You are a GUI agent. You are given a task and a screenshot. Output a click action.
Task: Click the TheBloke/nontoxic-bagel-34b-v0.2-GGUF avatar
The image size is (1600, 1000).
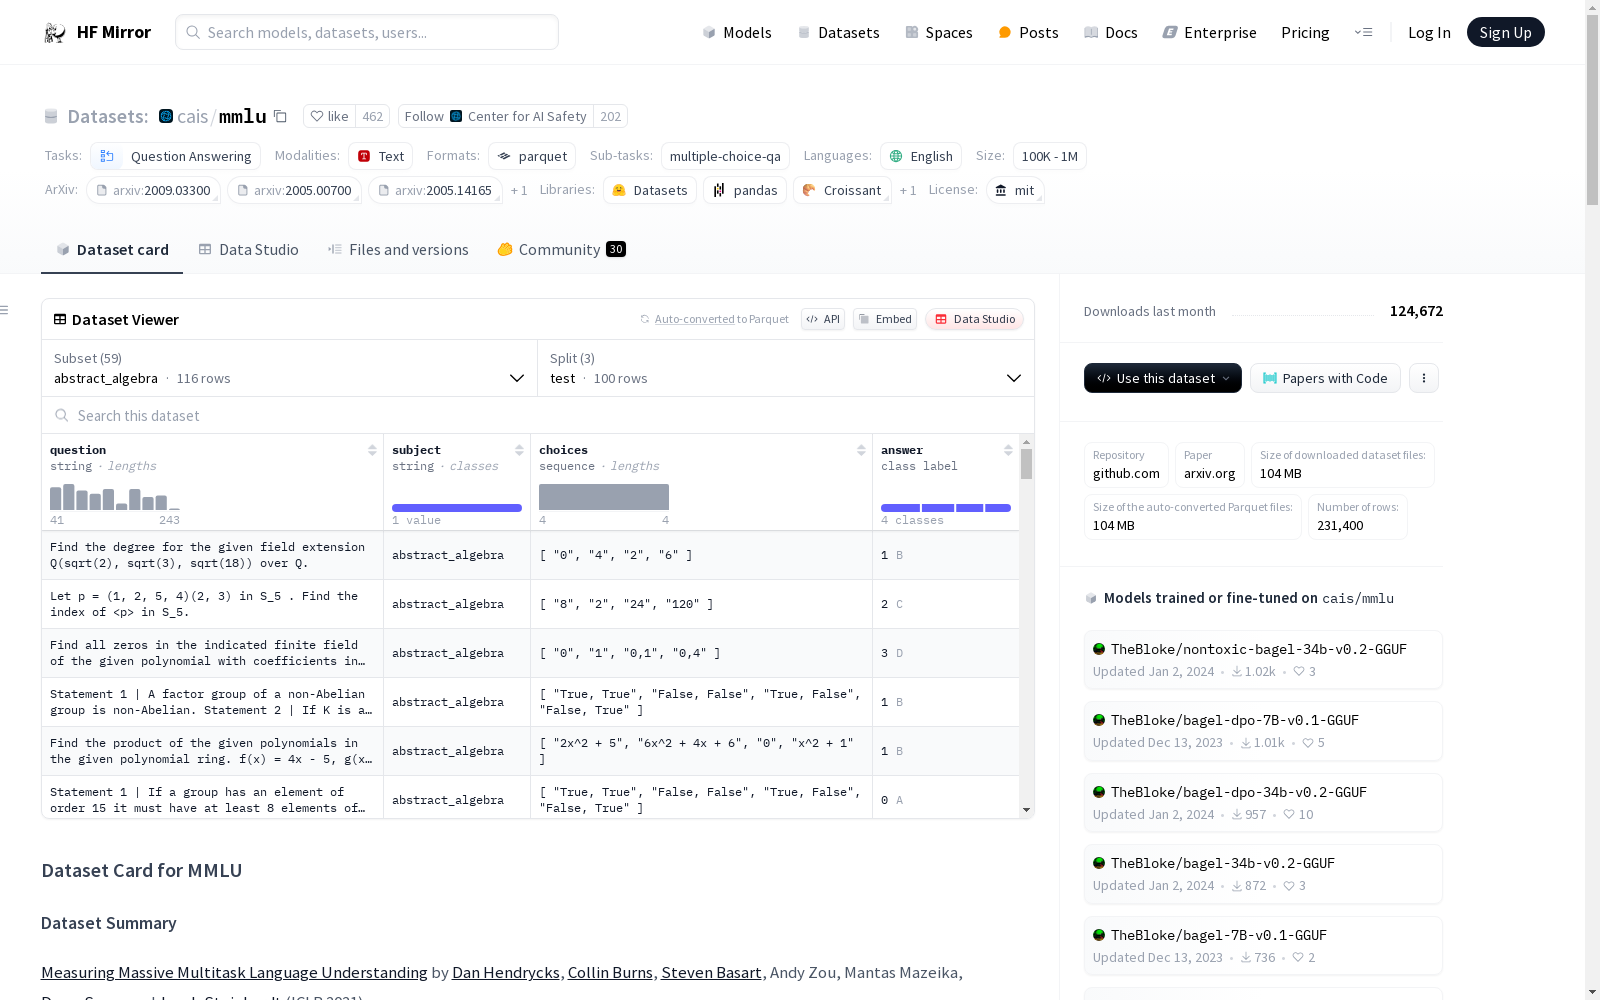pyautogui.click(x=1099, y=649)
